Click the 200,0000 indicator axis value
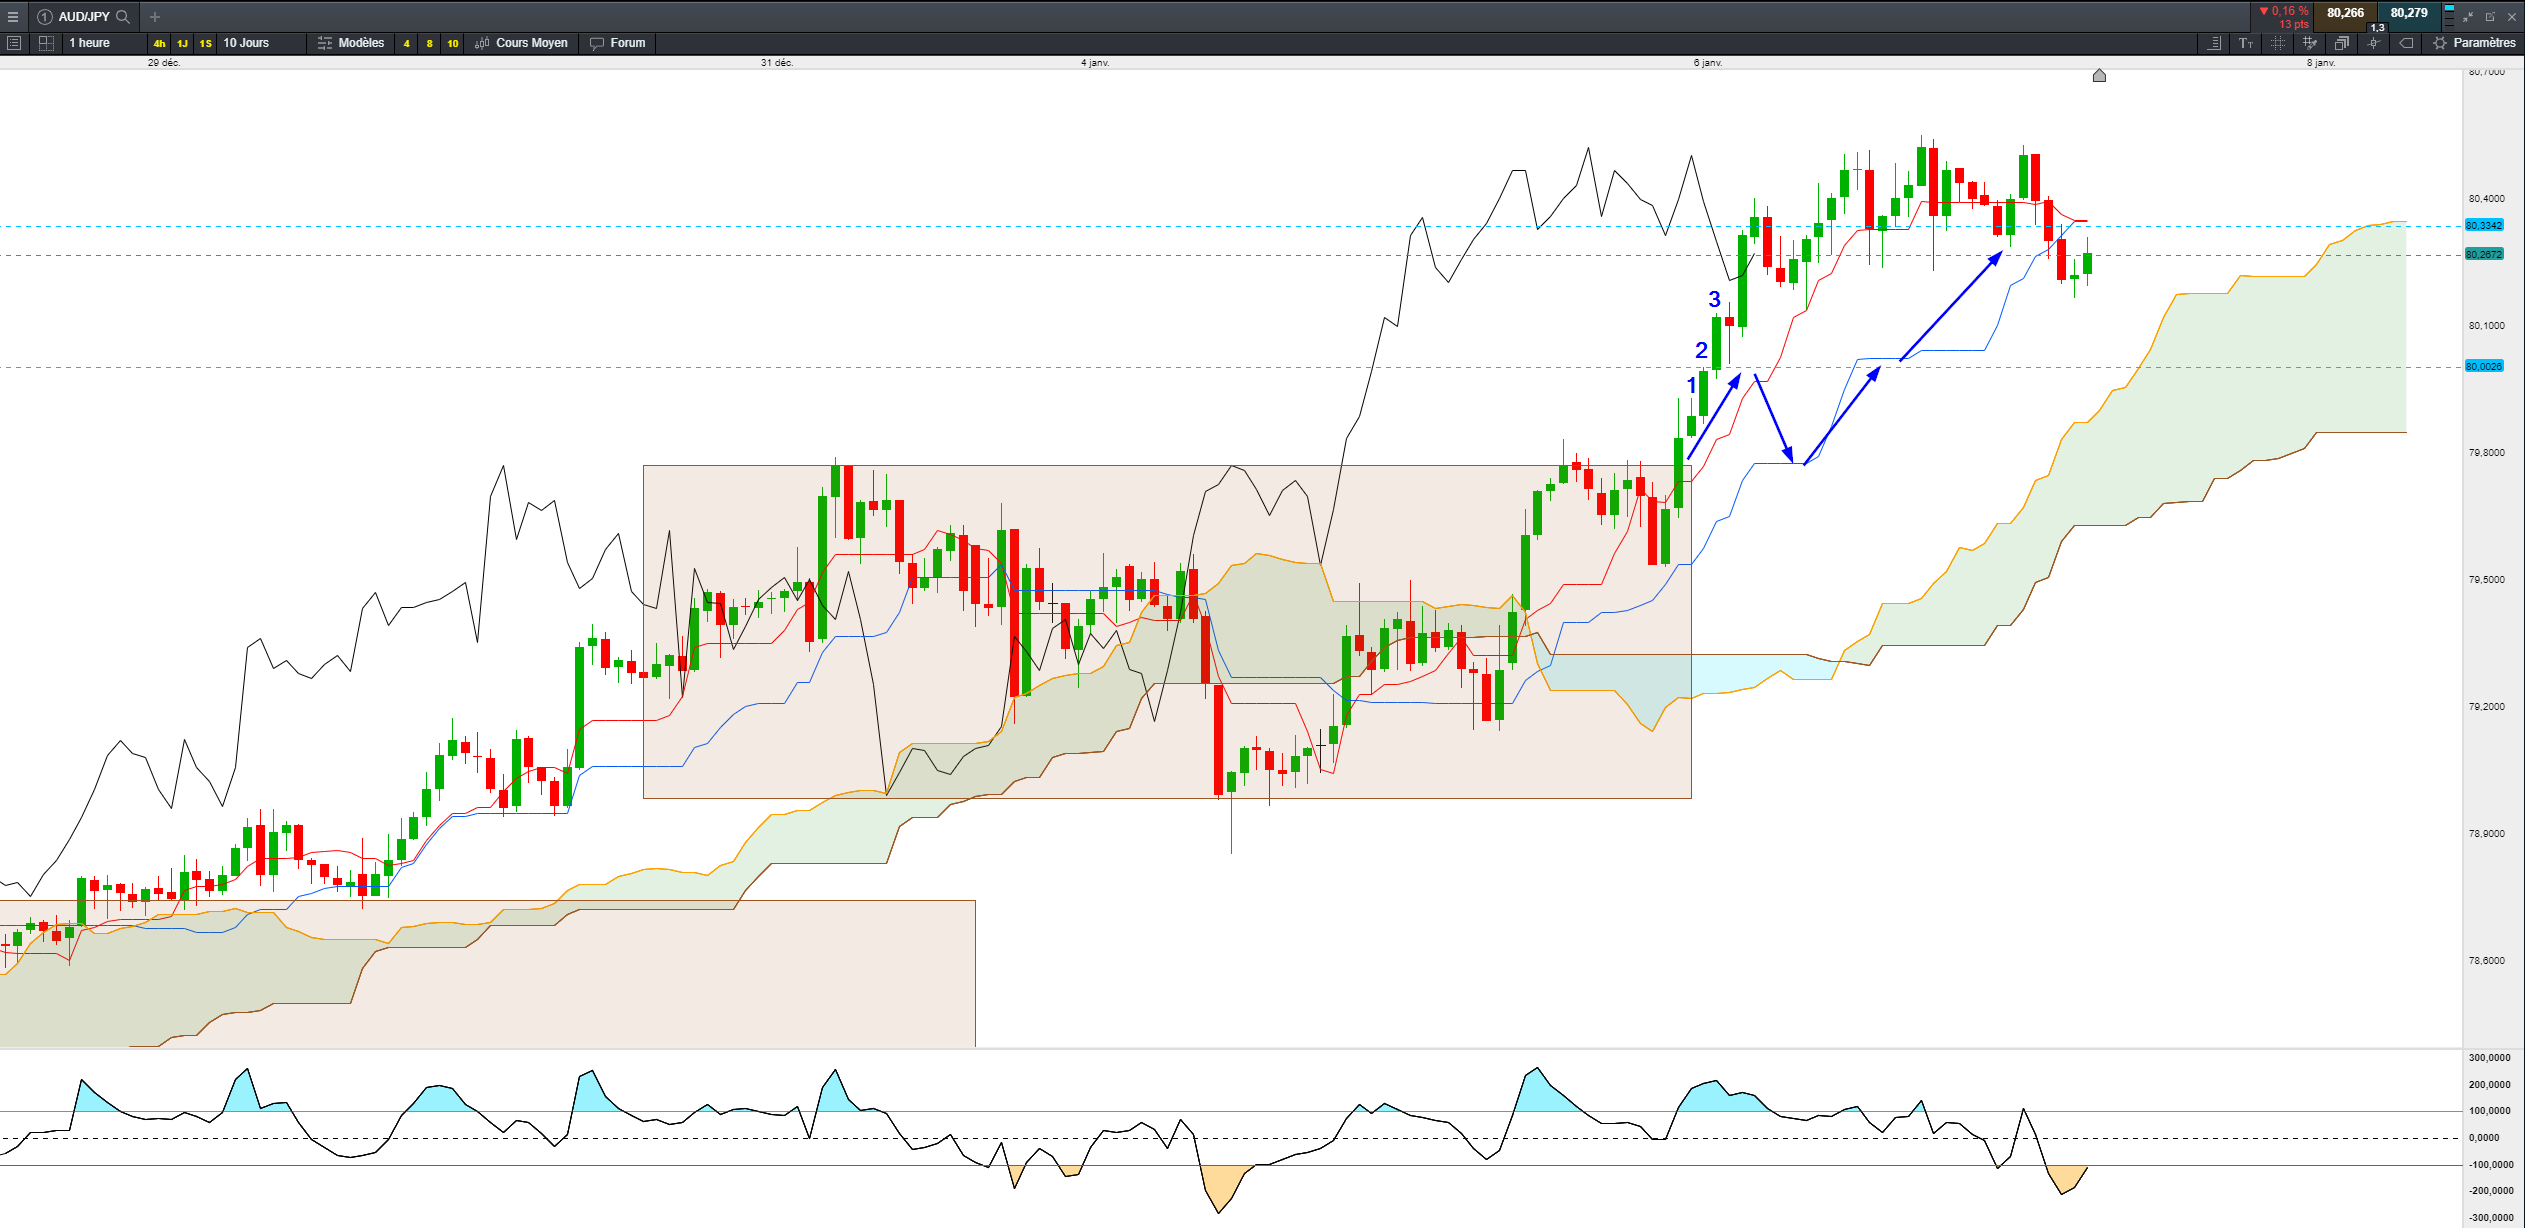This screenshot has height=1228, width=2525. point(2489,1085)
